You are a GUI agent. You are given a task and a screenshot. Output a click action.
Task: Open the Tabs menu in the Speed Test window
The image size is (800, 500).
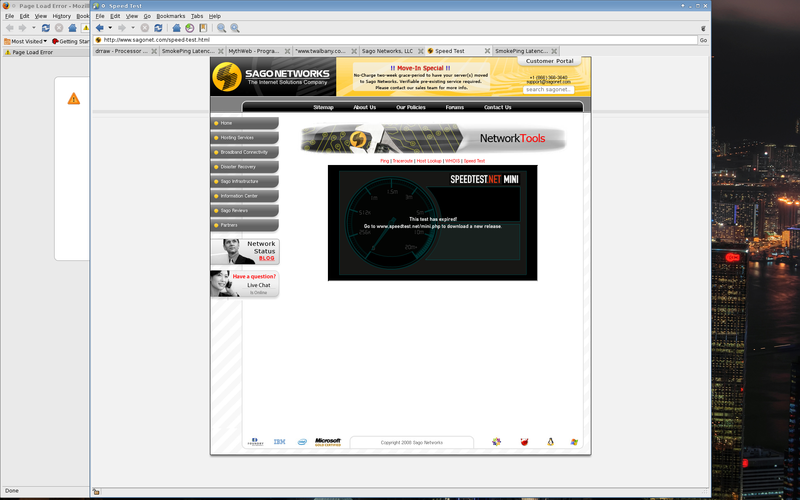(x=197, y=16)
